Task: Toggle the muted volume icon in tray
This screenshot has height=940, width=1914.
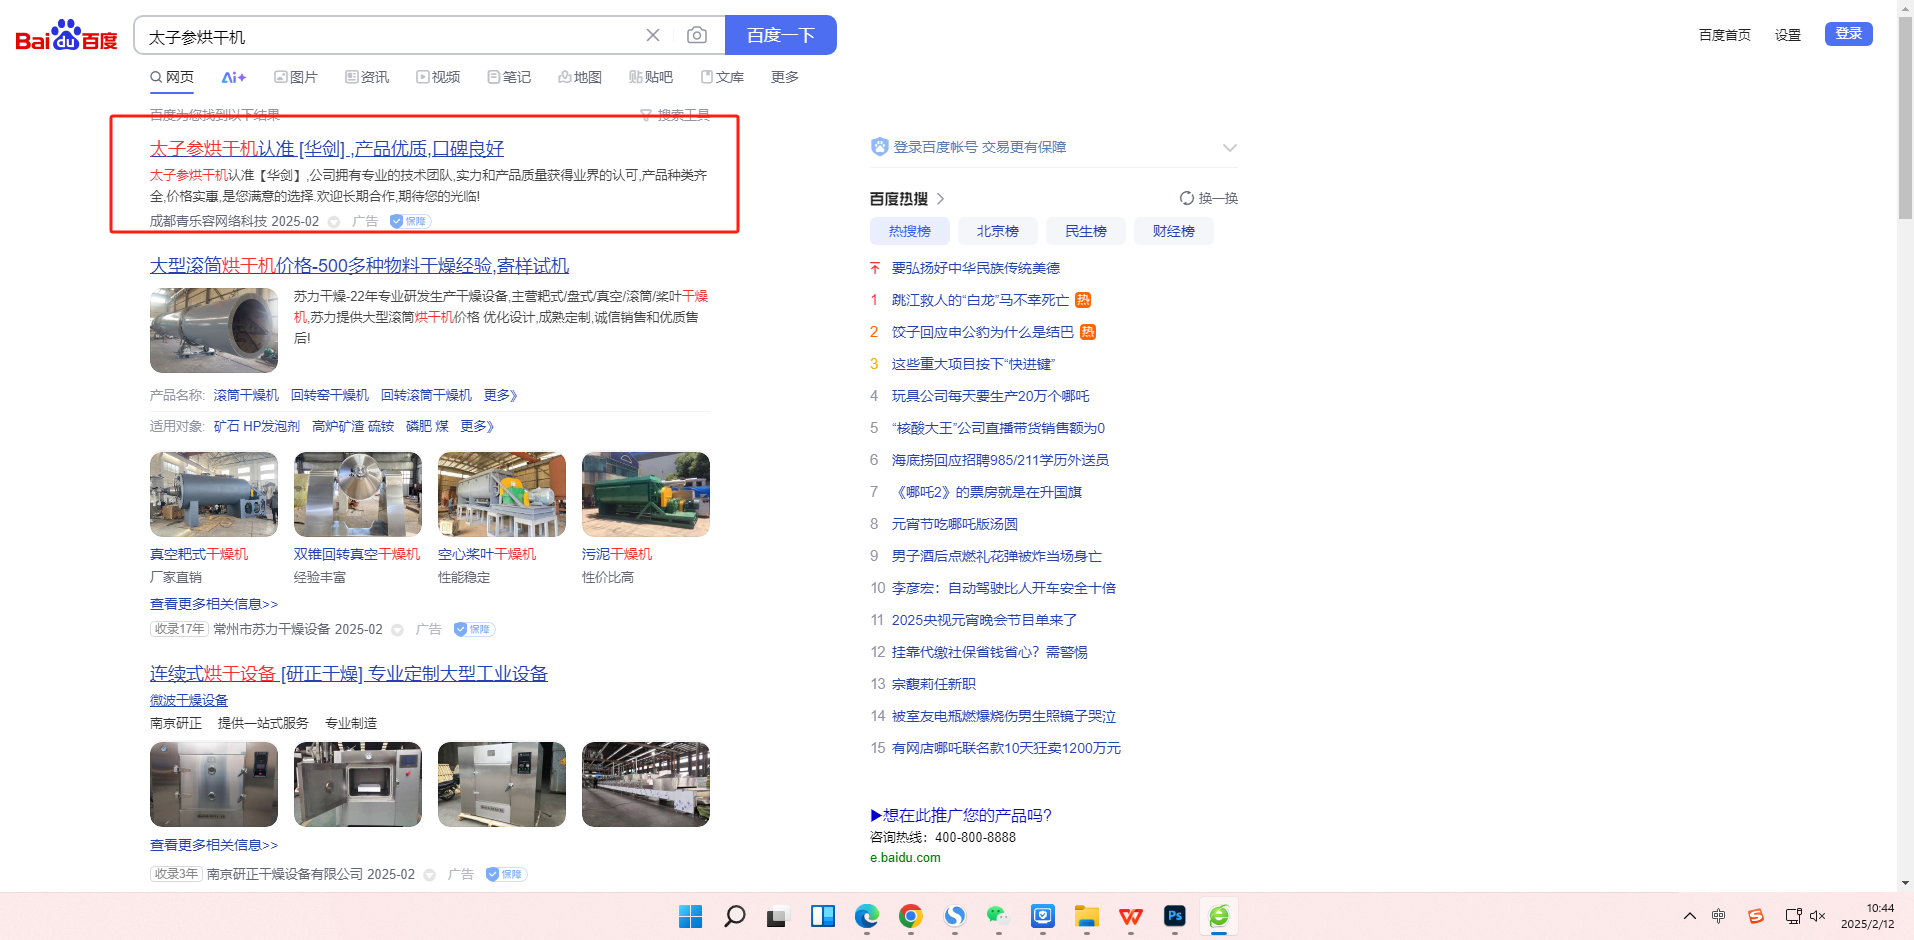Action: 1818,916
